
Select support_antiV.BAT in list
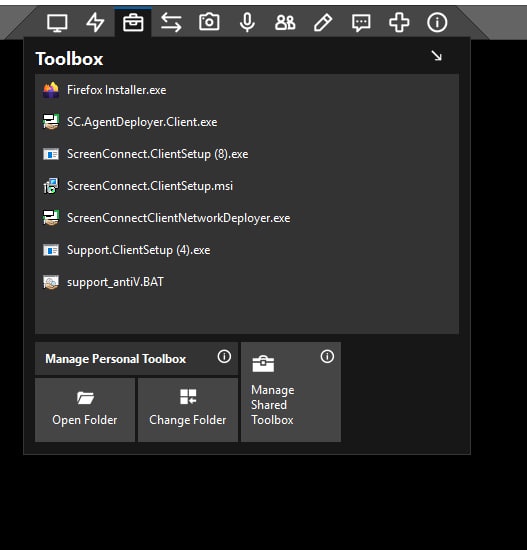(x=247, y=282)
